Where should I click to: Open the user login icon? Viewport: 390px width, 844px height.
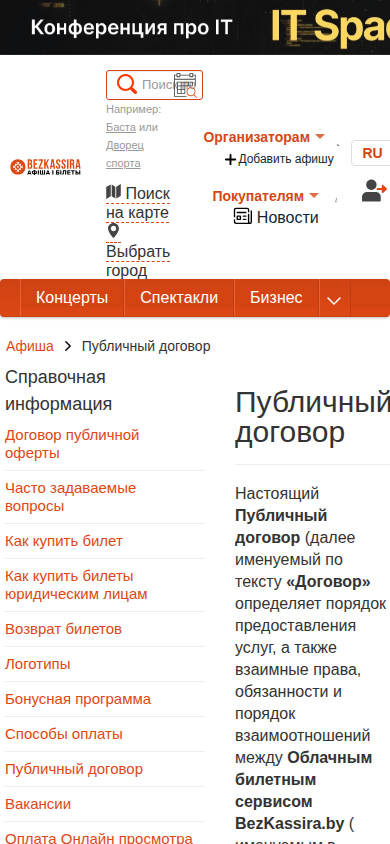click(374, 191)
